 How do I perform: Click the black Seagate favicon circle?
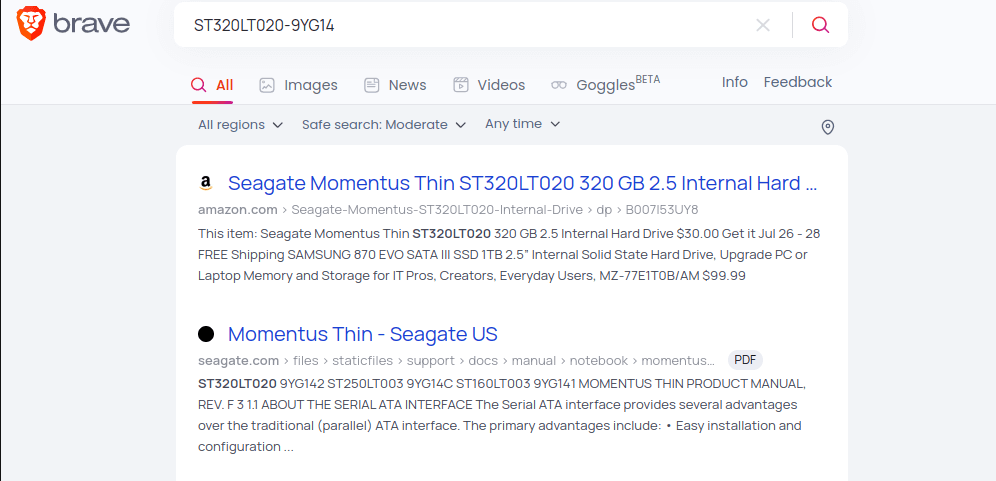206,334
